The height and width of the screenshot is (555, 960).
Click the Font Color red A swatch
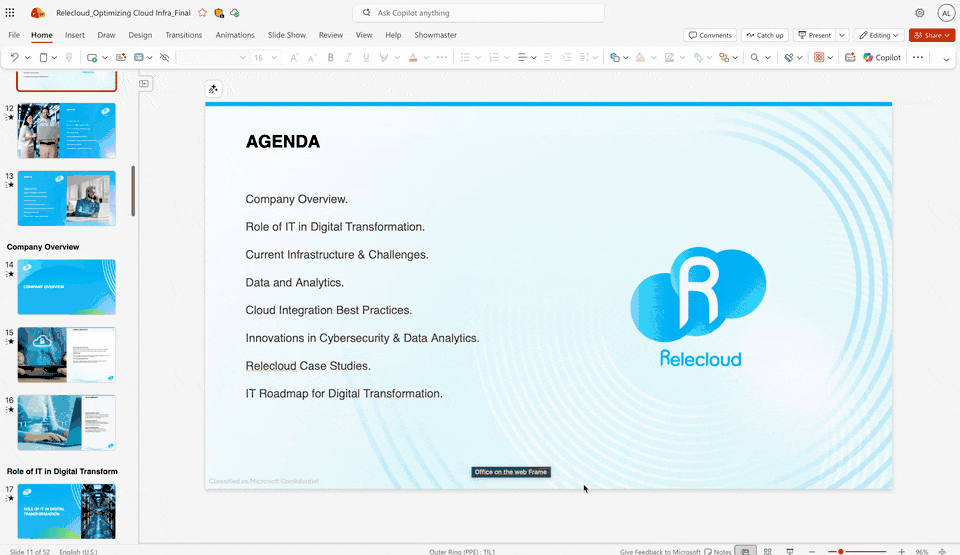coord(413,57)
